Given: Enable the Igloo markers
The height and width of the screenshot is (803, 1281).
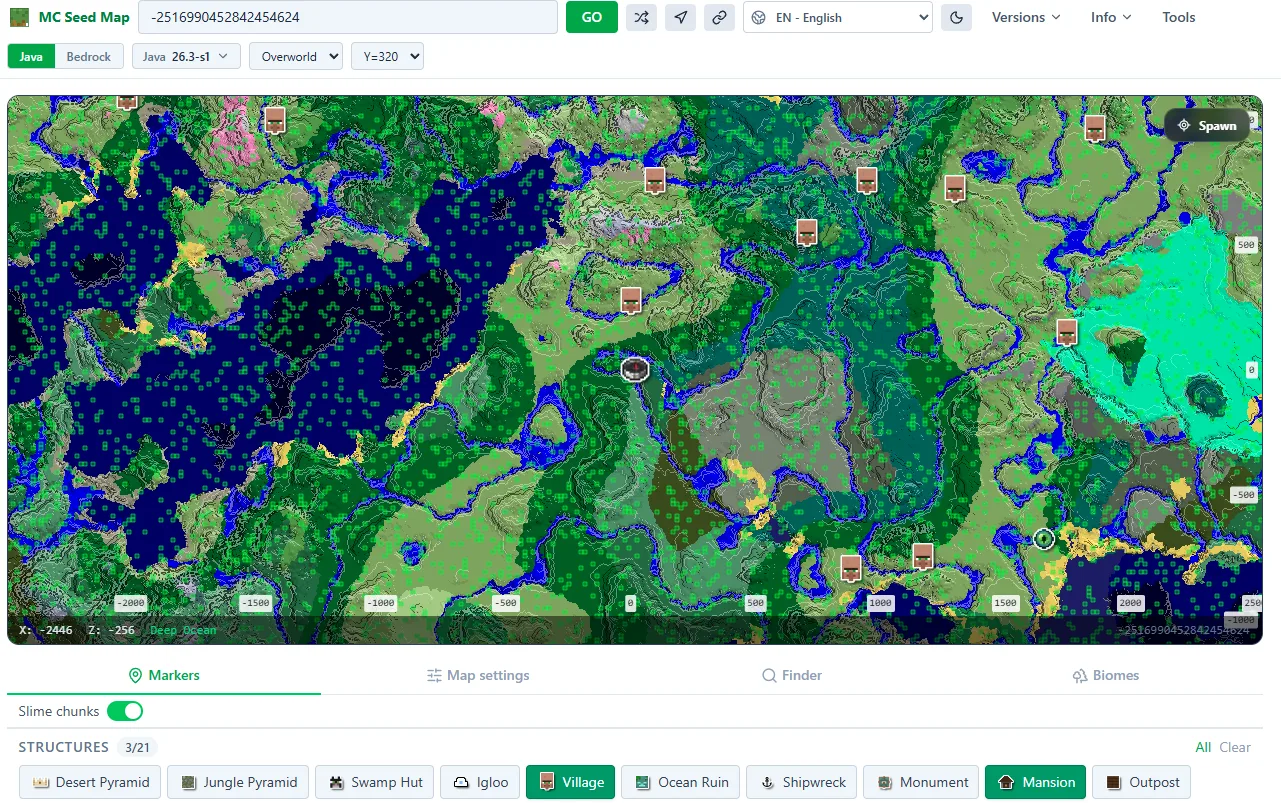Looking at the screenshot, I should [x=480, y=782].
